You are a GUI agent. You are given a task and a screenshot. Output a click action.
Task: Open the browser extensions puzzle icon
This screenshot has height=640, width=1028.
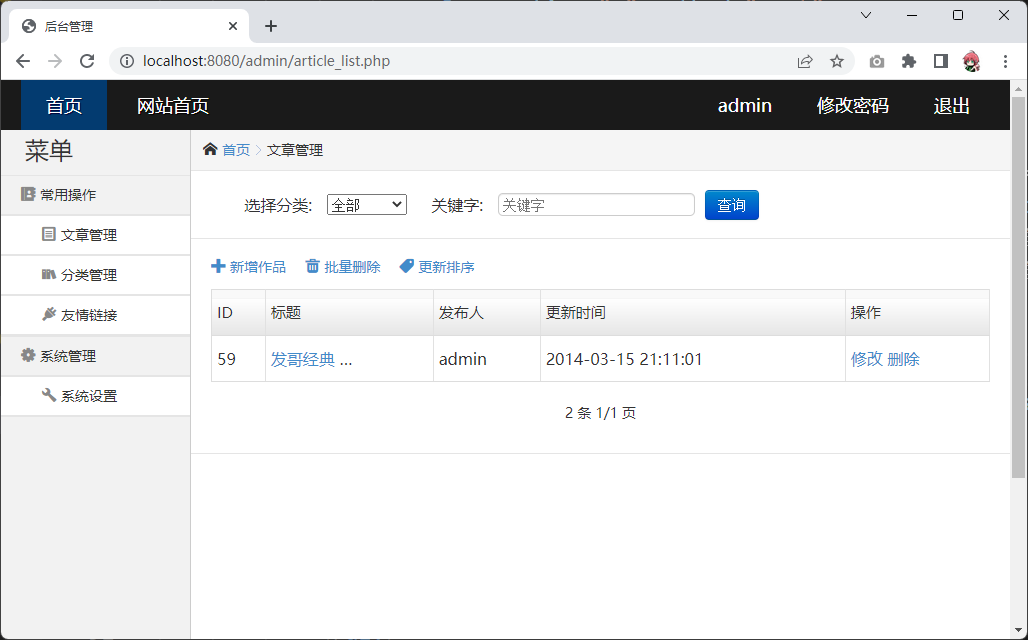click(x=908, y=61)
